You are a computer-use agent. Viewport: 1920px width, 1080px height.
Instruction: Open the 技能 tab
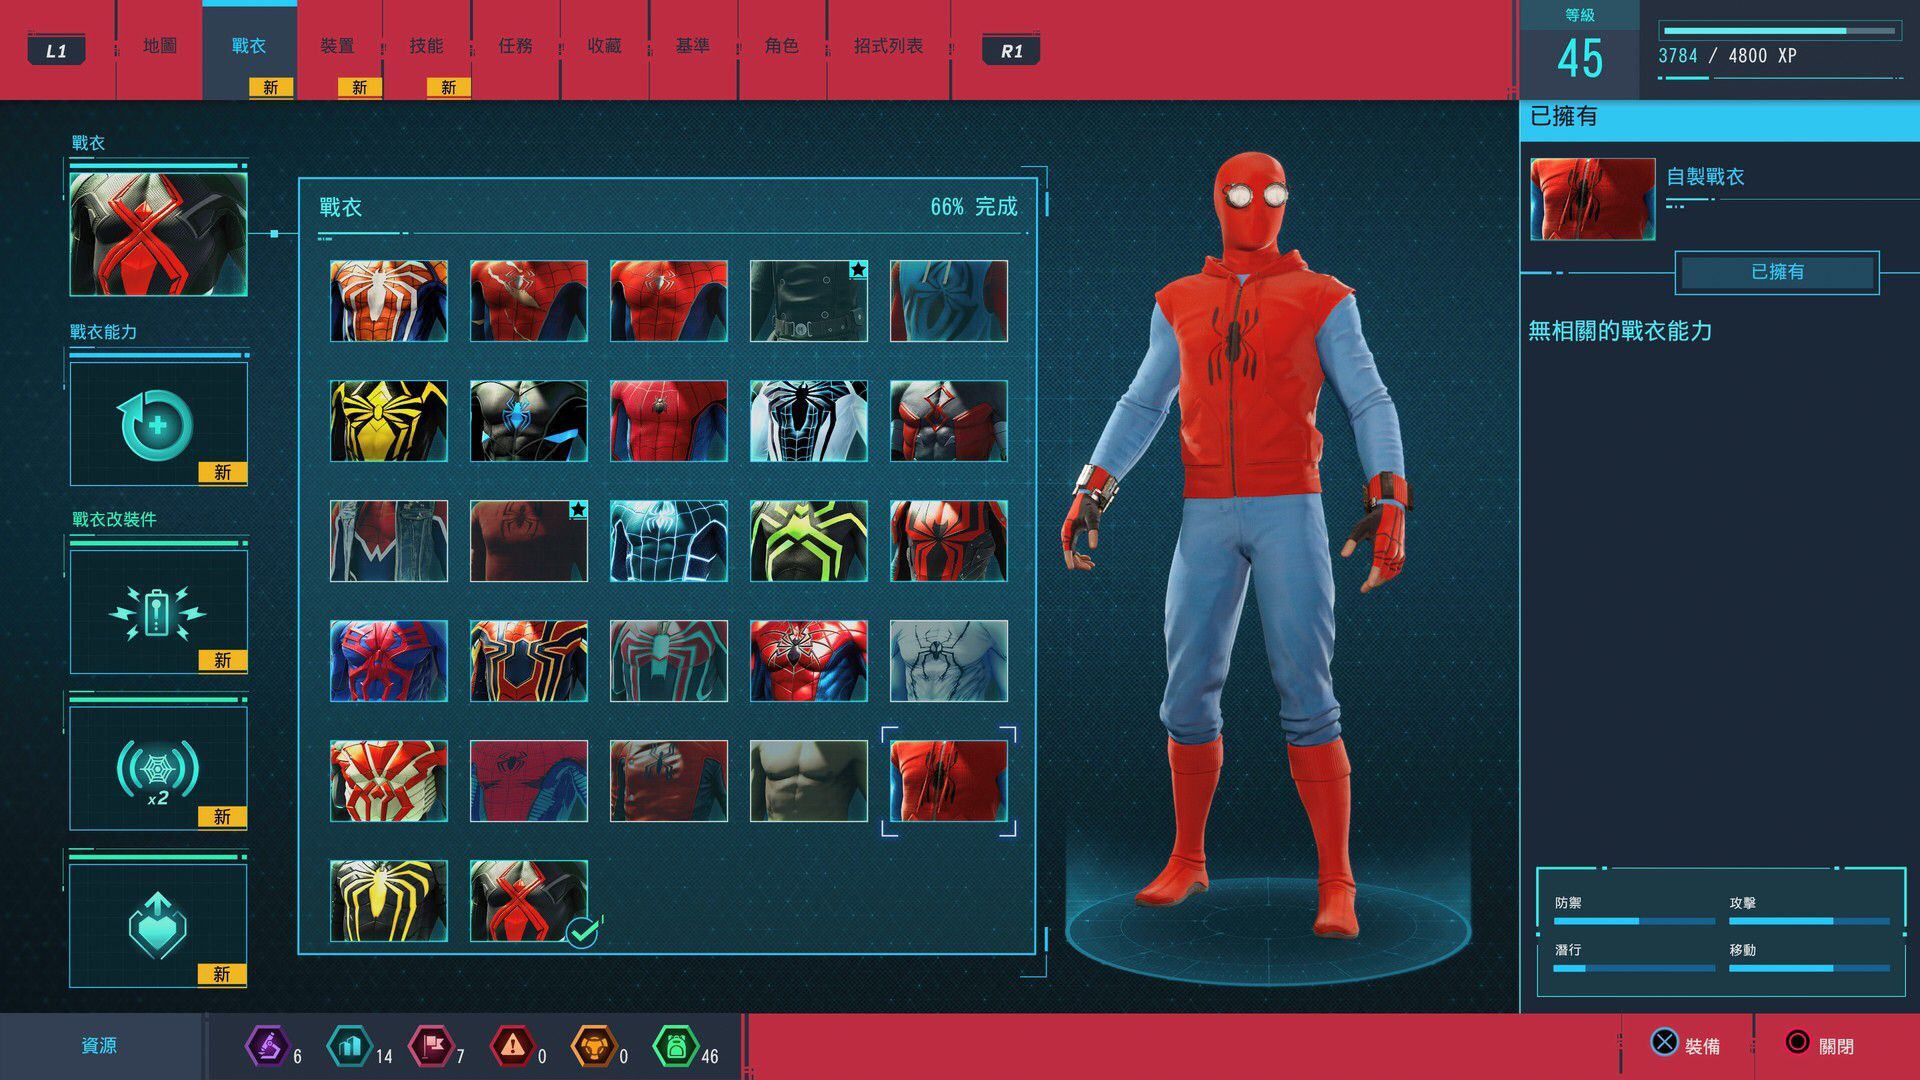(426, 46)
